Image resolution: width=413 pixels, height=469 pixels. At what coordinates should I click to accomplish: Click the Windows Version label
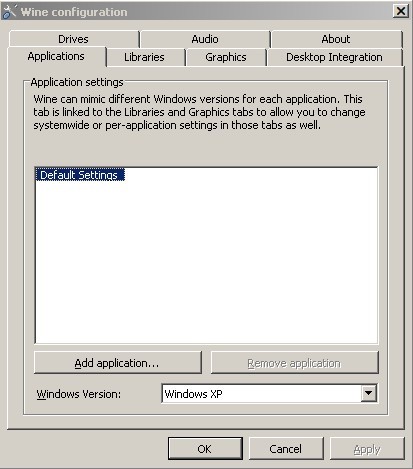point(79,394)
